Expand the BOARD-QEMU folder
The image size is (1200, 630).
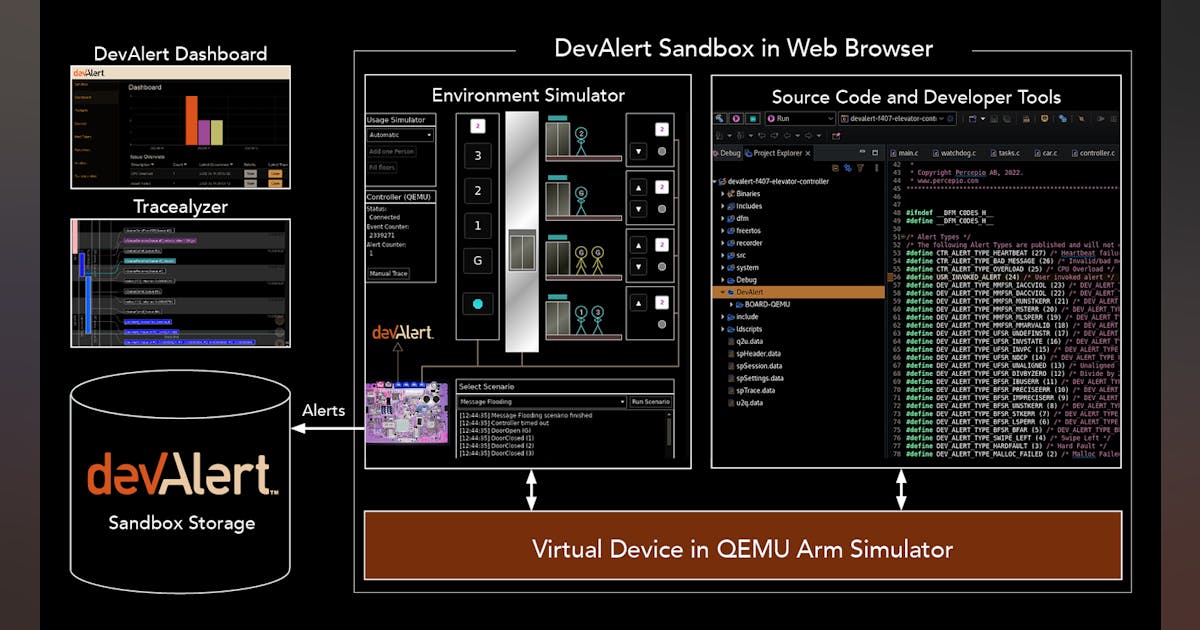pos(731,304)
